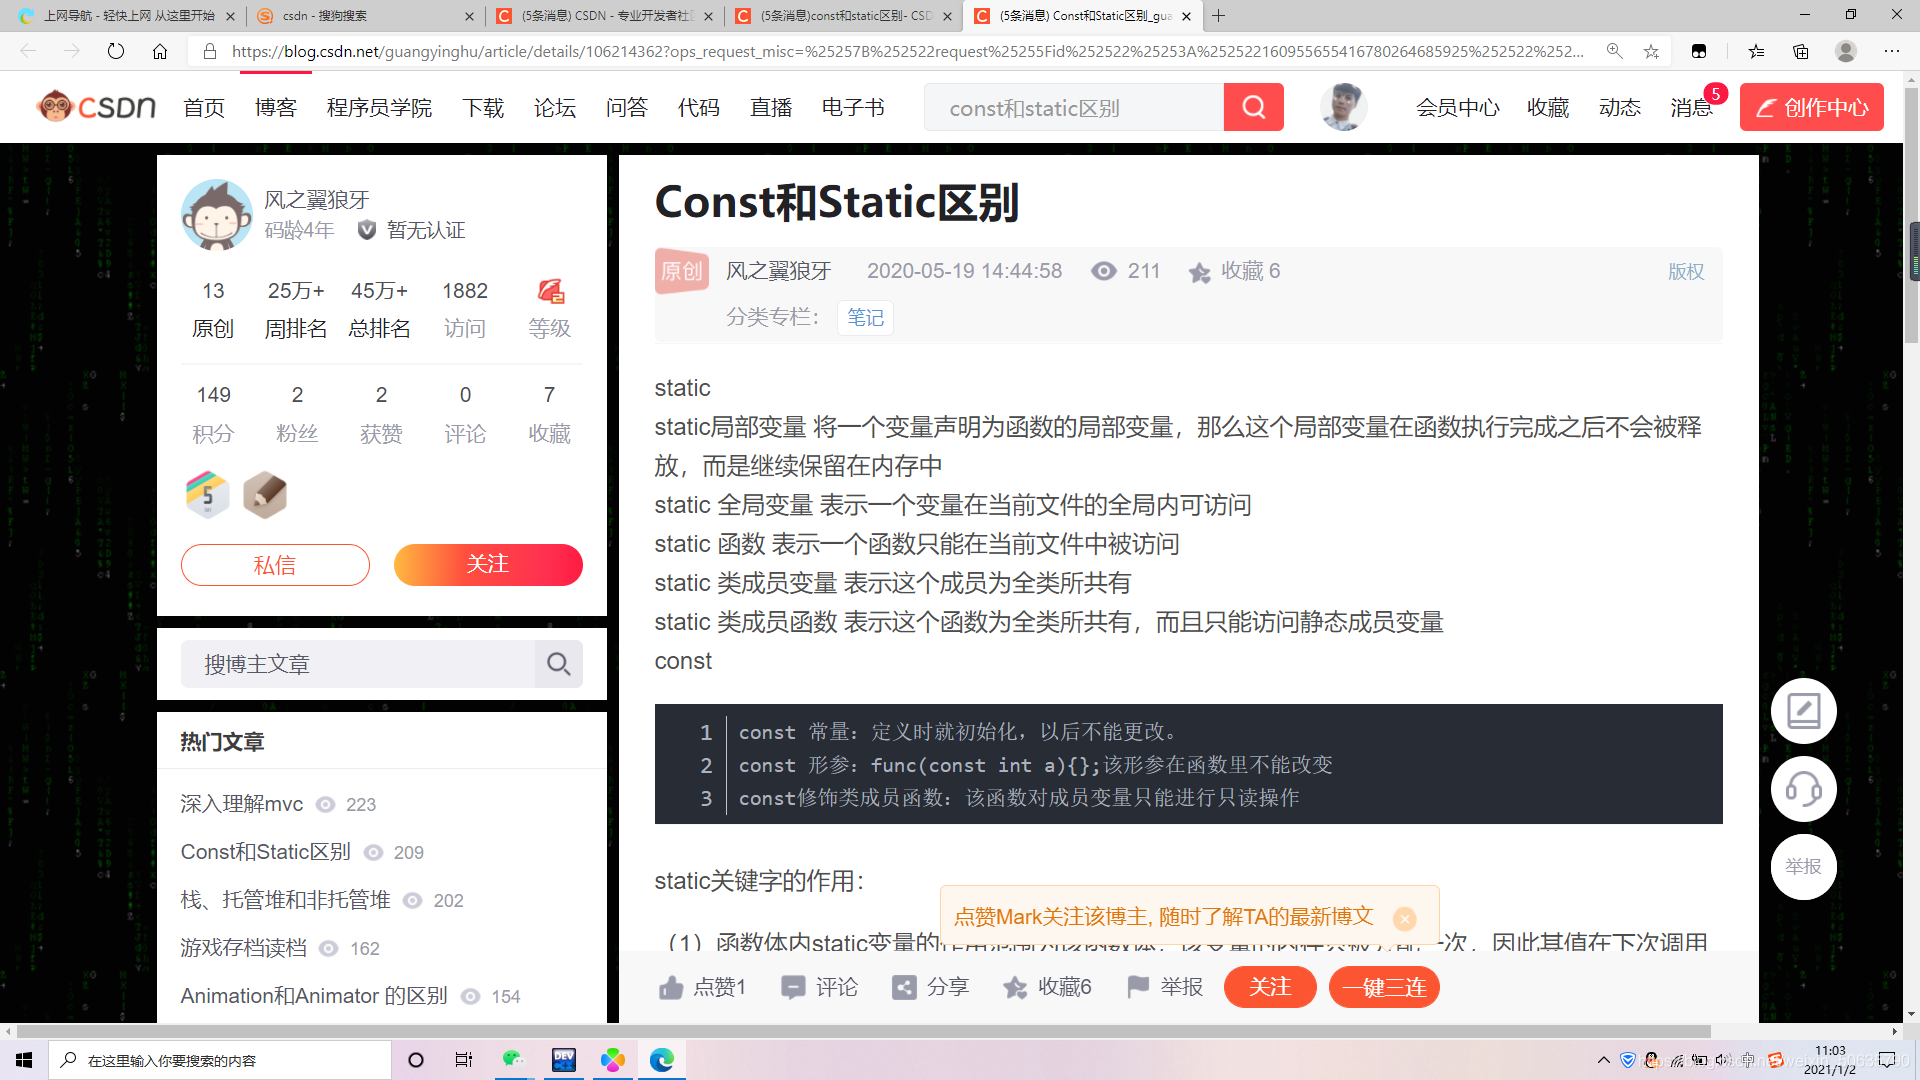Click the 笔记 category tag

[x=865, y=318]
